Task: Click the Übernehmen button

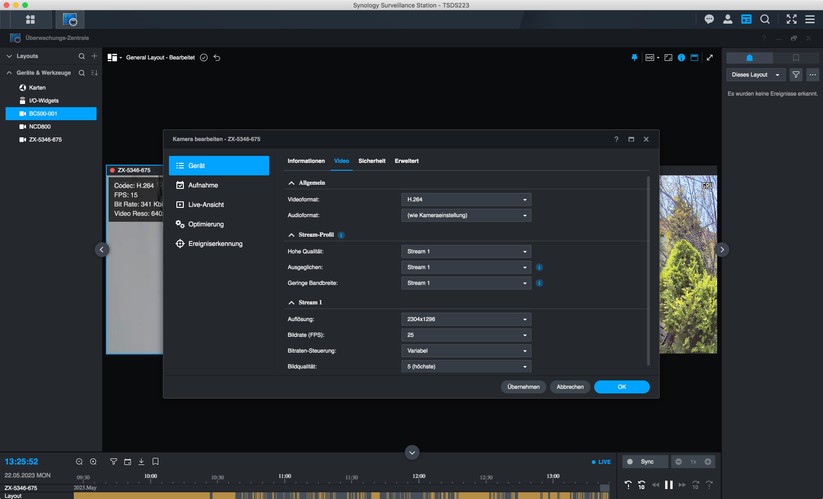Action: point(523,387)
